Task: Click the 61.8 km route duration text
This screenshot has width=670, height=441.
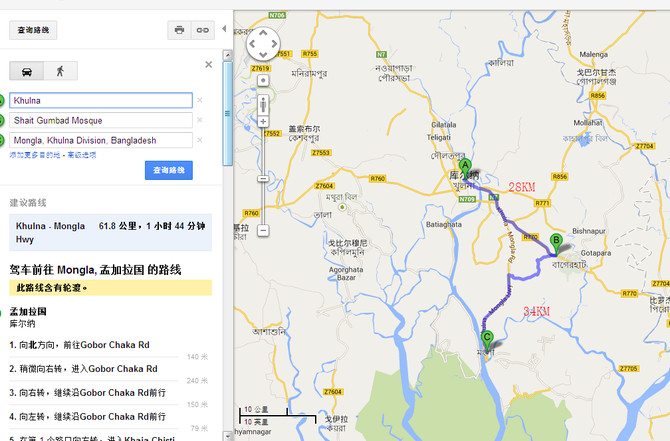Action: [x=152, y=226]
